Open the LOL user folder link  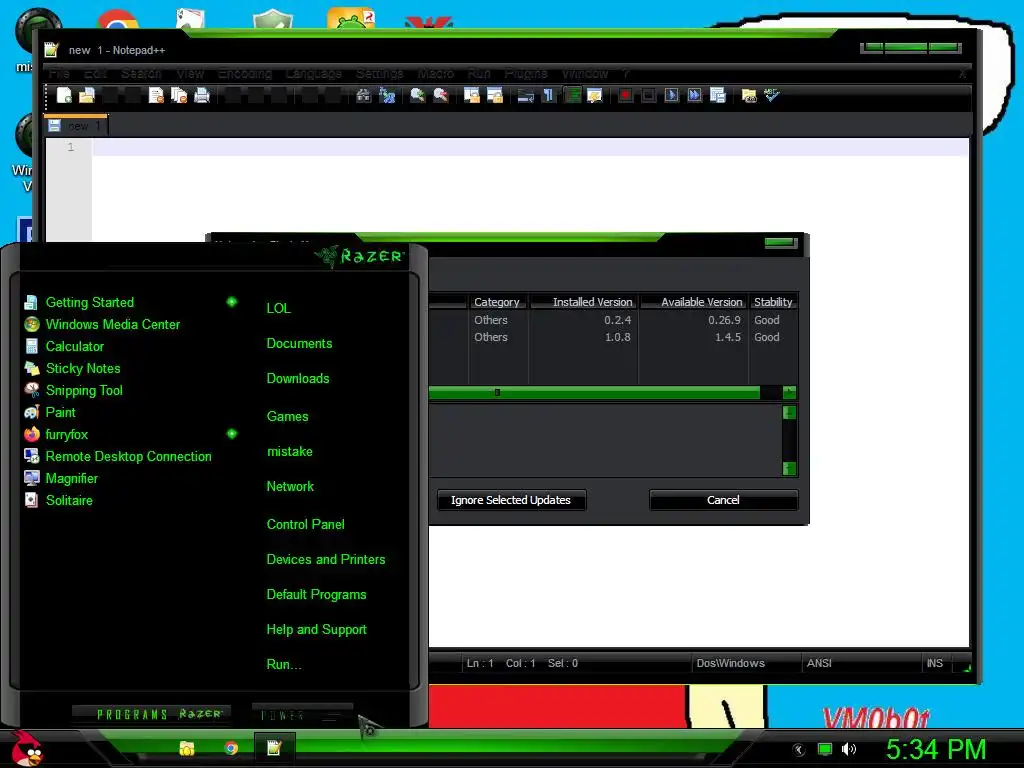(278, 308)
